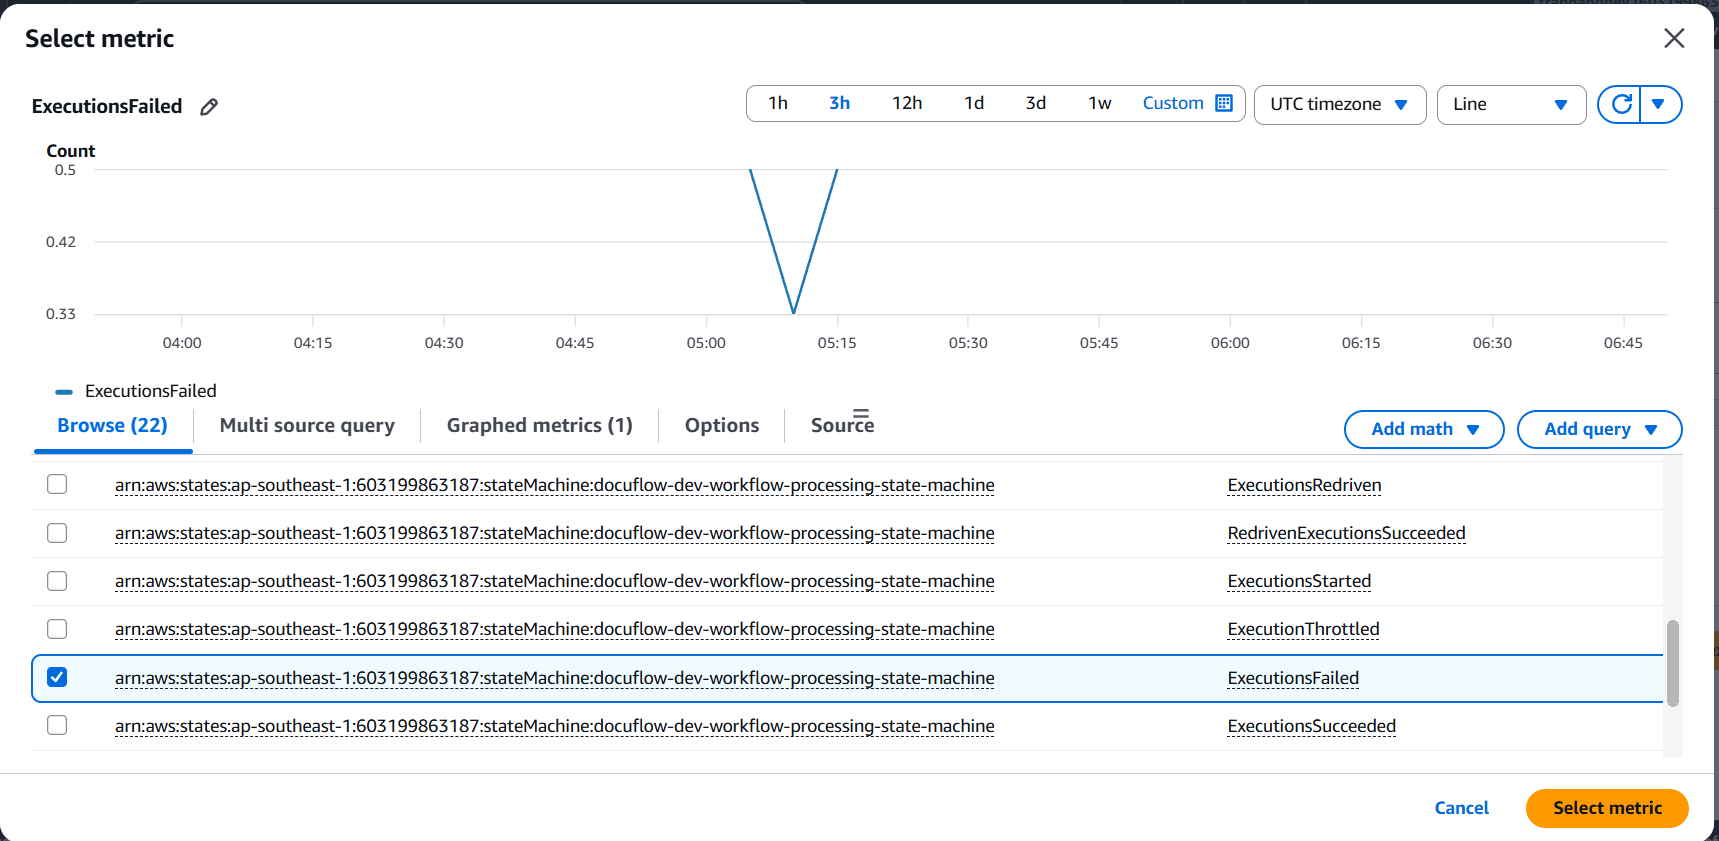Image resolution: width=1719 pixels, height=841 pixels.
Task: Click the 06:00 time axis label
Action: 1230,343
